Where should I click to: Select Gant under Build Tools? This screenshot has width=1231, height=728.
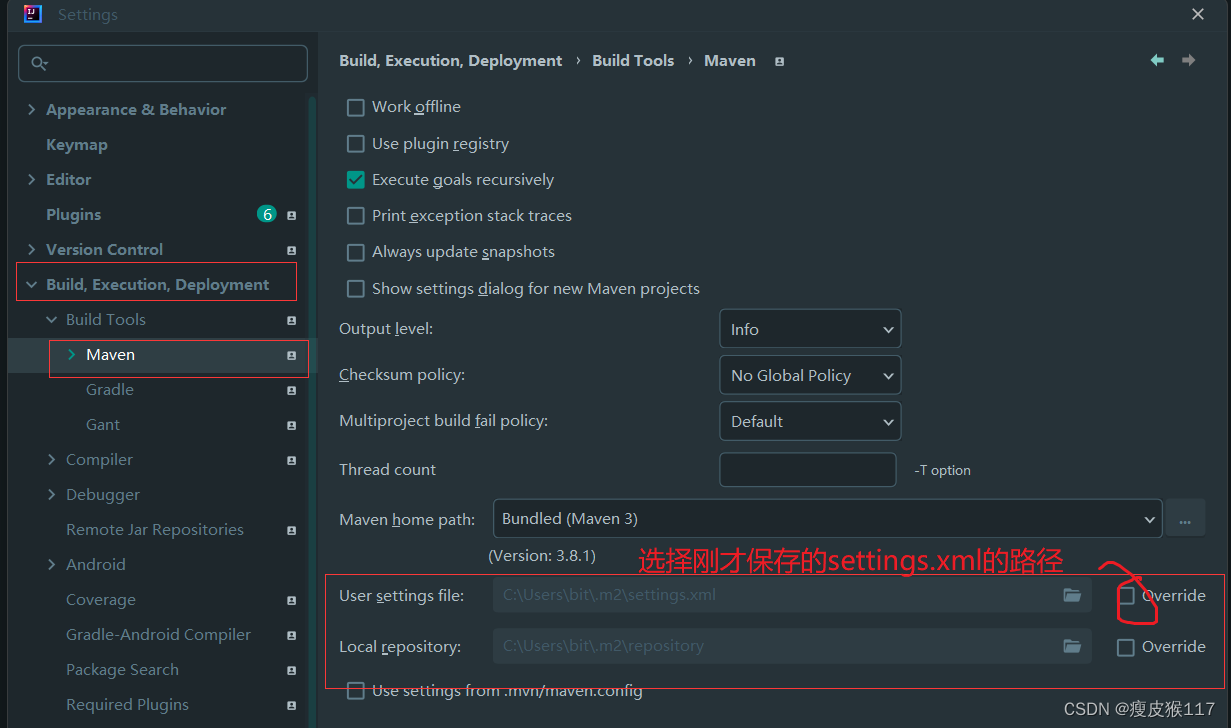click(103, 425)
